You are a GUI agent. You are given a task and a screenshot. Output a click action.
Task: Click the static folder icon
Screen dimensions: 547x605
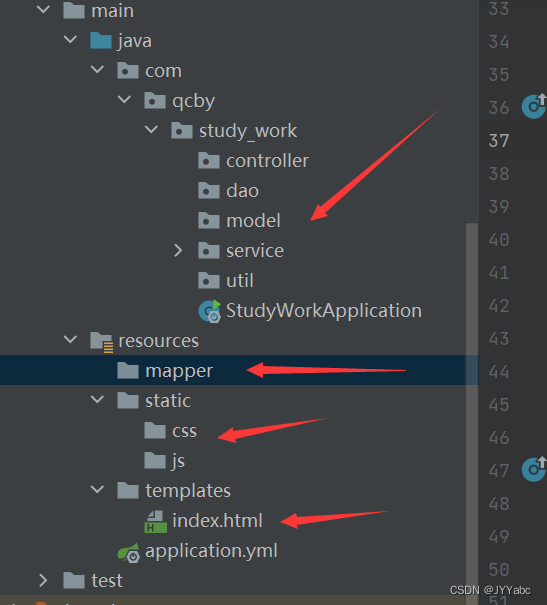tap(128, 401)
